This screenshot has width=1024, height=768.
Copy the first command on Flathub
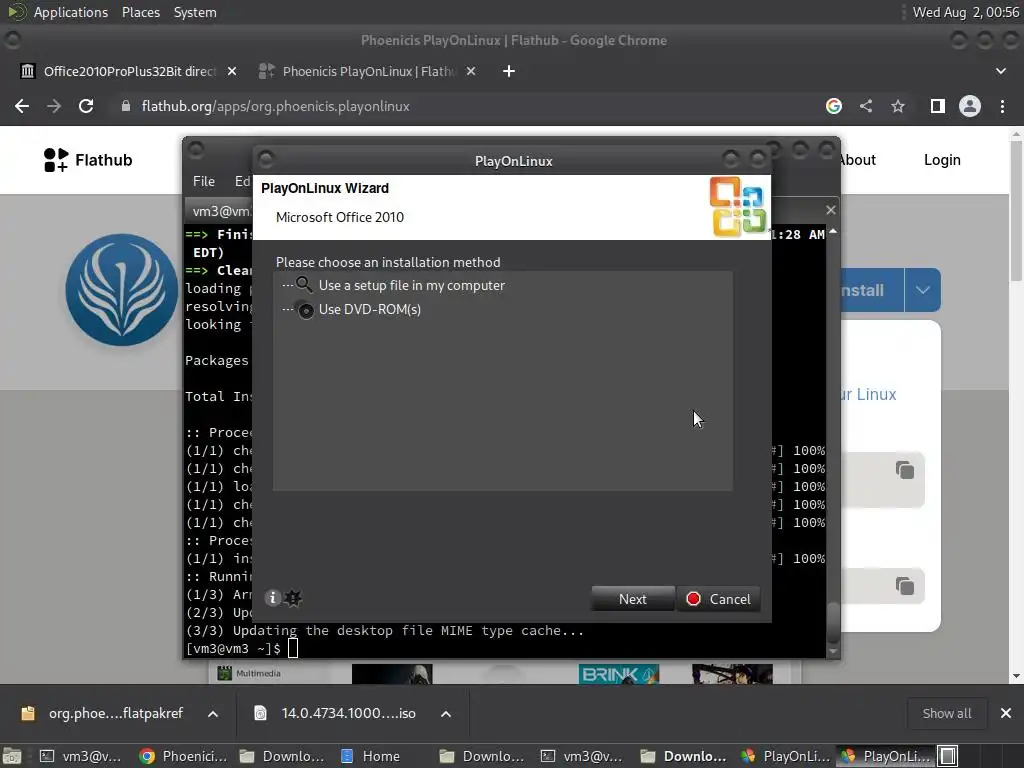904,470
